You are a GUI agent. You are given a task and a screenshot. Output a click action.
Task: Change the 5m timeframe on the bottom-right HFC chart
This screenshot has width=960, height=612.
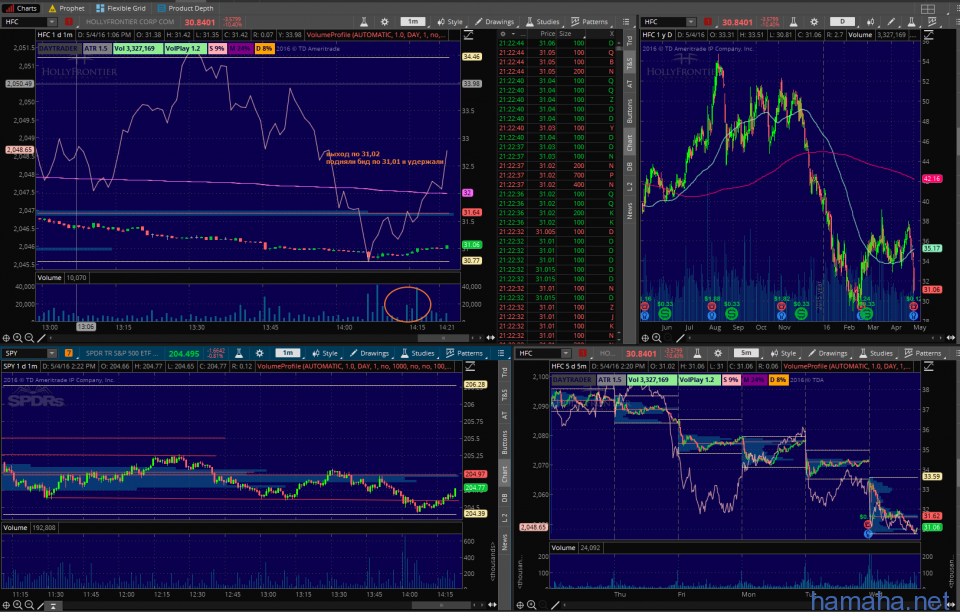point(746,353)
